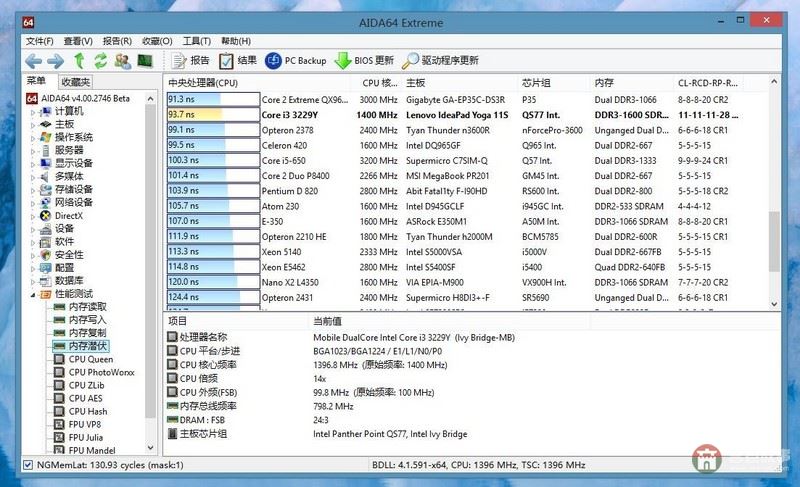This screenshot has width=800, height=487.
Task: Select the FPU Julia benchmark
Action: [x=86, y=438]
